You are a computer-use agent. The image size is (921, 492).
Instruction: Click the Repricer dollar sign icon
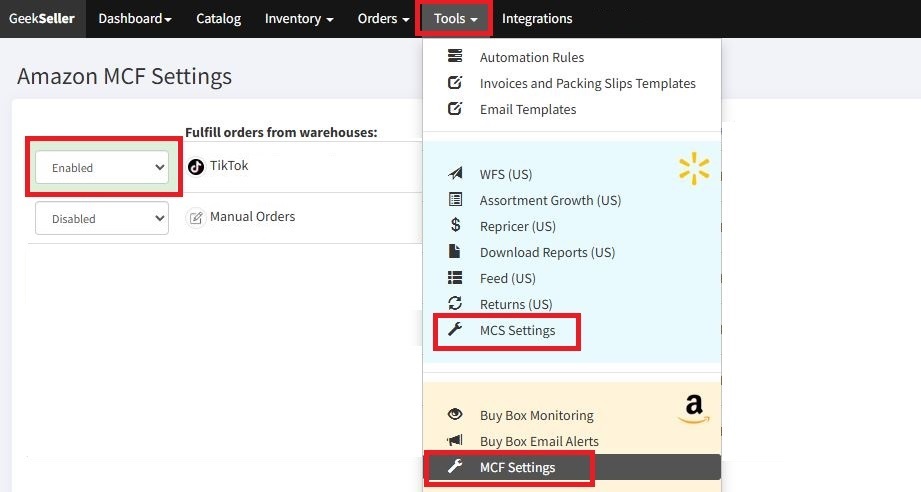(x=455, y=226)
